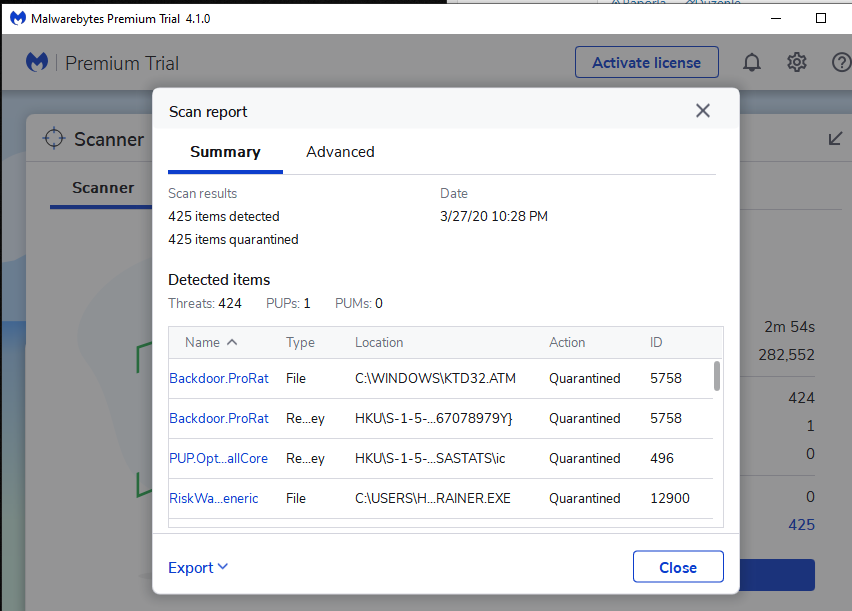Click Malwarebytes title bar app icon
The height and width of the screenshot is (611, 852).
18,18
